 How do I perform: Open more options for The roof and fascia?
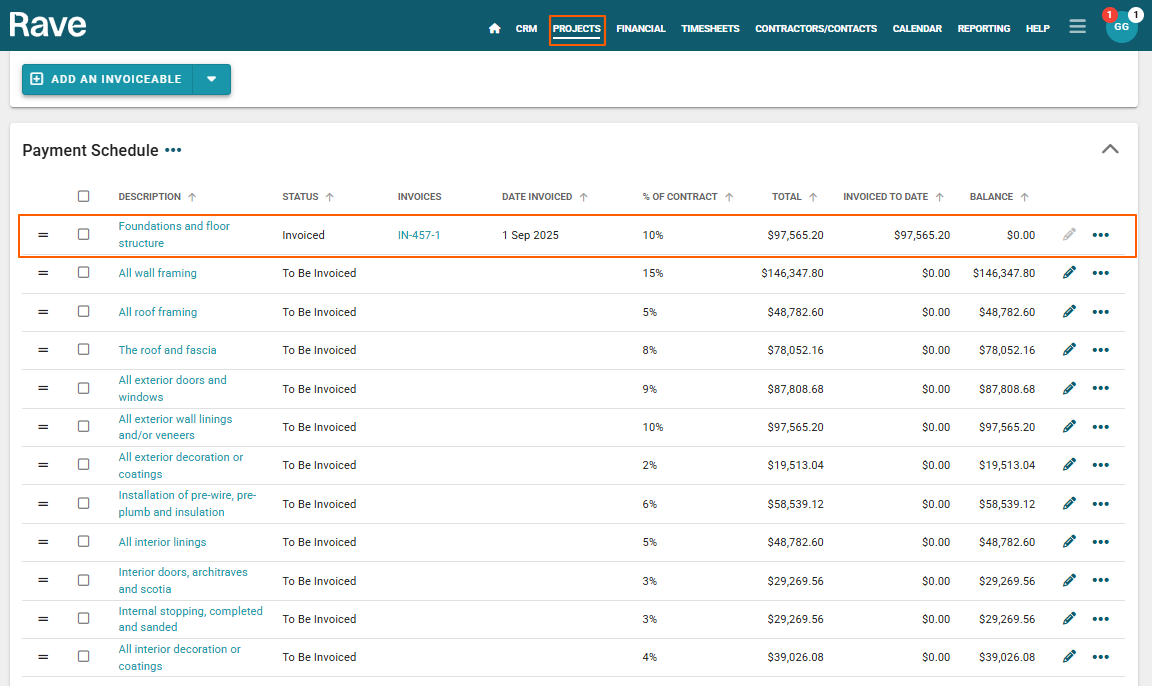(1101, 350)
